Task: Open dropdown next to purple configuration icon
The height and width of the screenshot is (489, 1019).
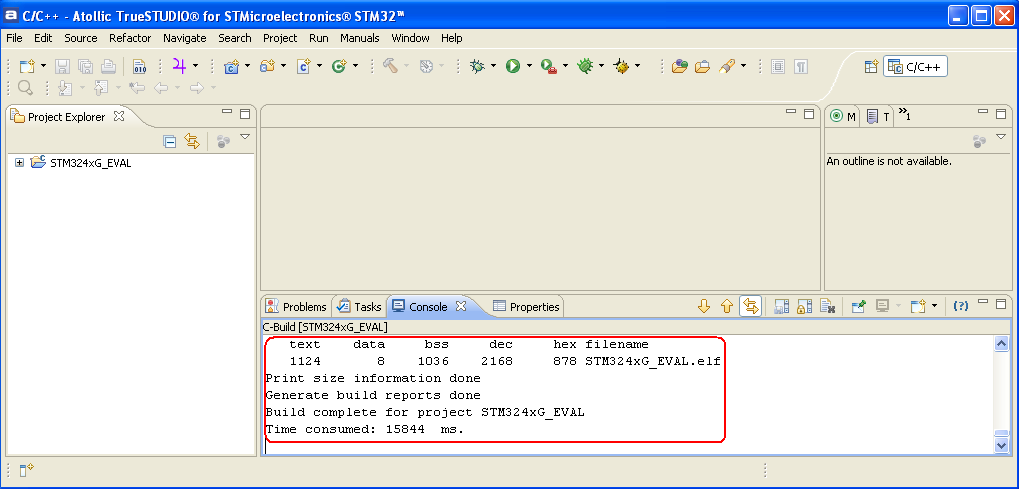Action: [x=195, y=66]
